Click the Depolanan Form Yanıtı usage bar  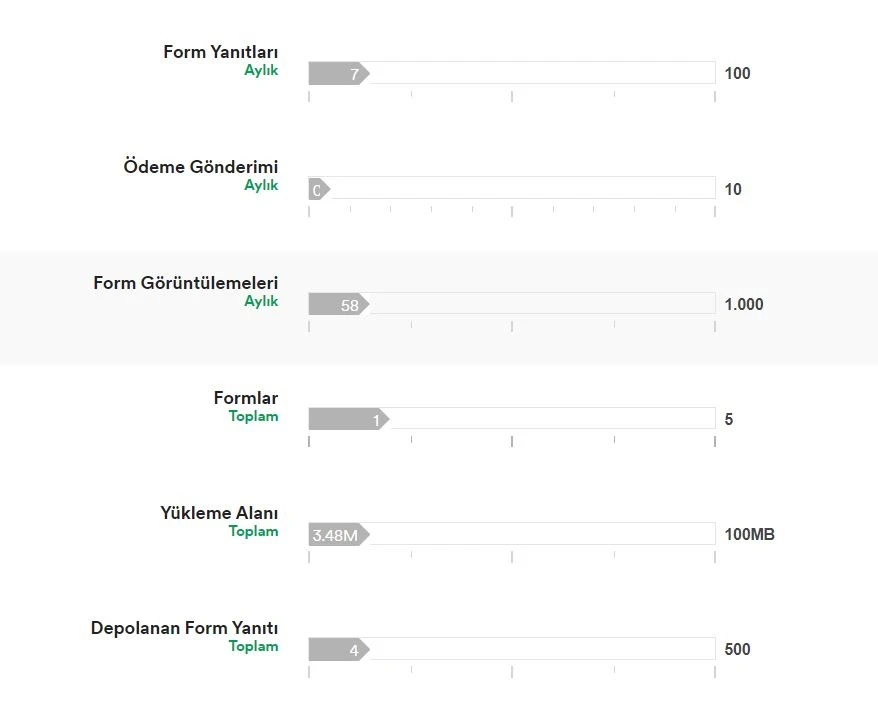(x=510, y=648)
